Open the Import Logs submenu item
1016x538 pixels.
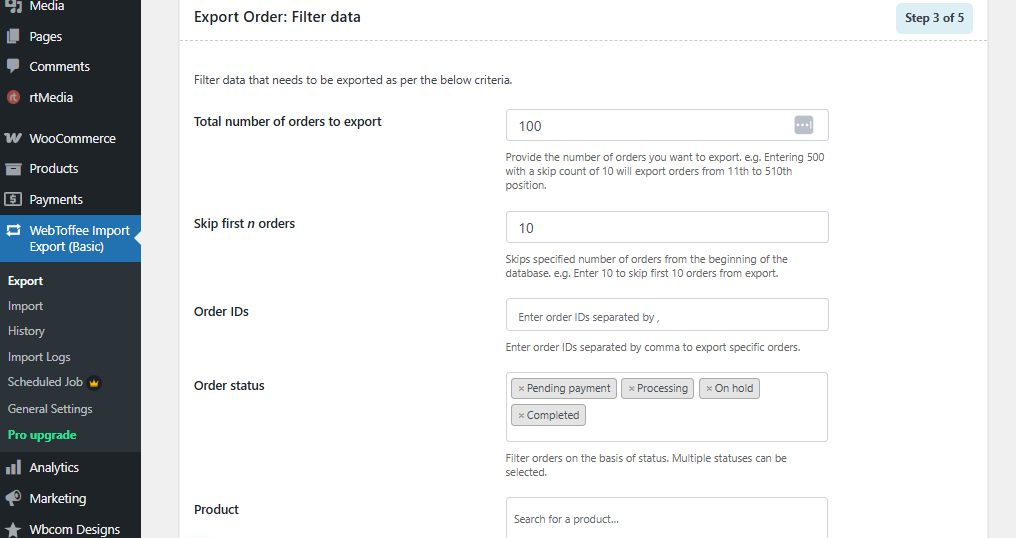tap(39, 357)
